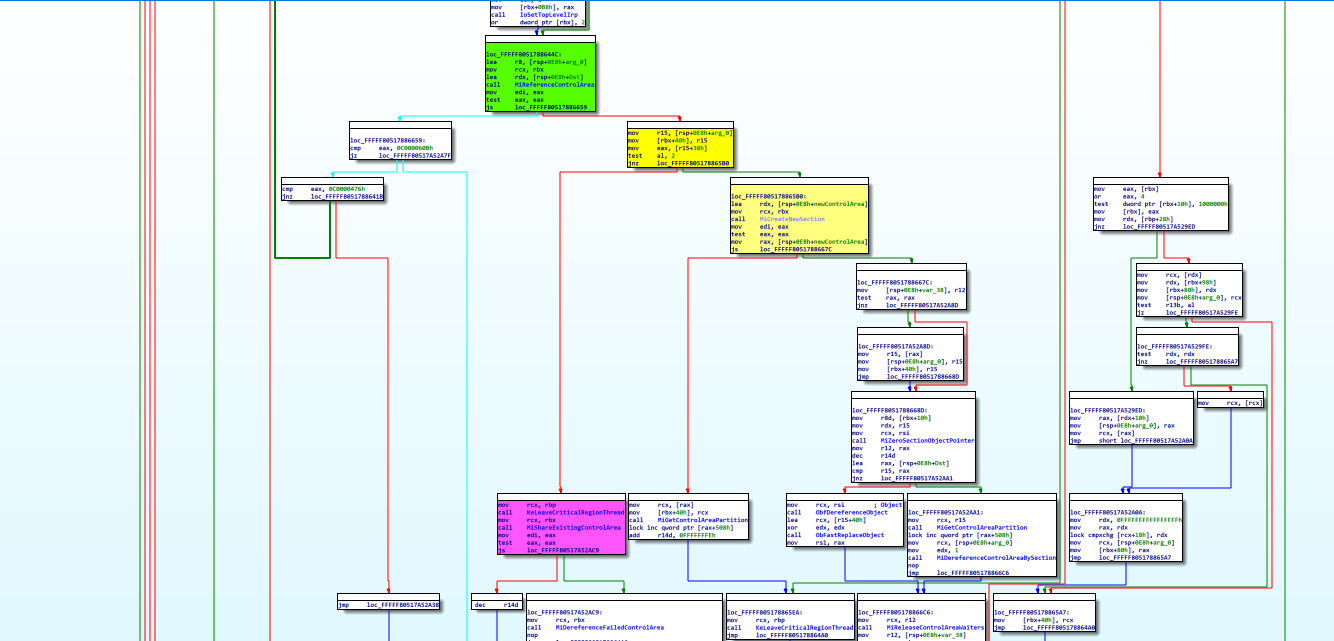Click the loc_FFFFF8051788668D label
1334x641 pixels.
[891, 410]
